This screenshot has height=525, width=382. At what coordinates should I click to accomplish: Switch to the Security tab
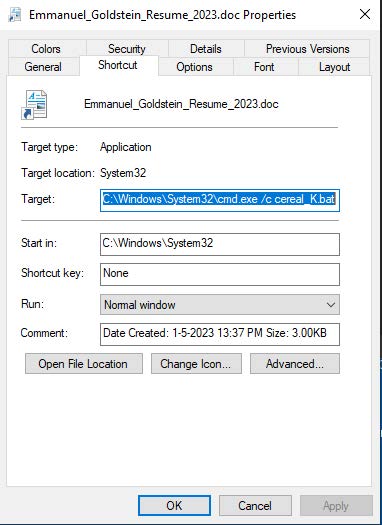point(127,49)
